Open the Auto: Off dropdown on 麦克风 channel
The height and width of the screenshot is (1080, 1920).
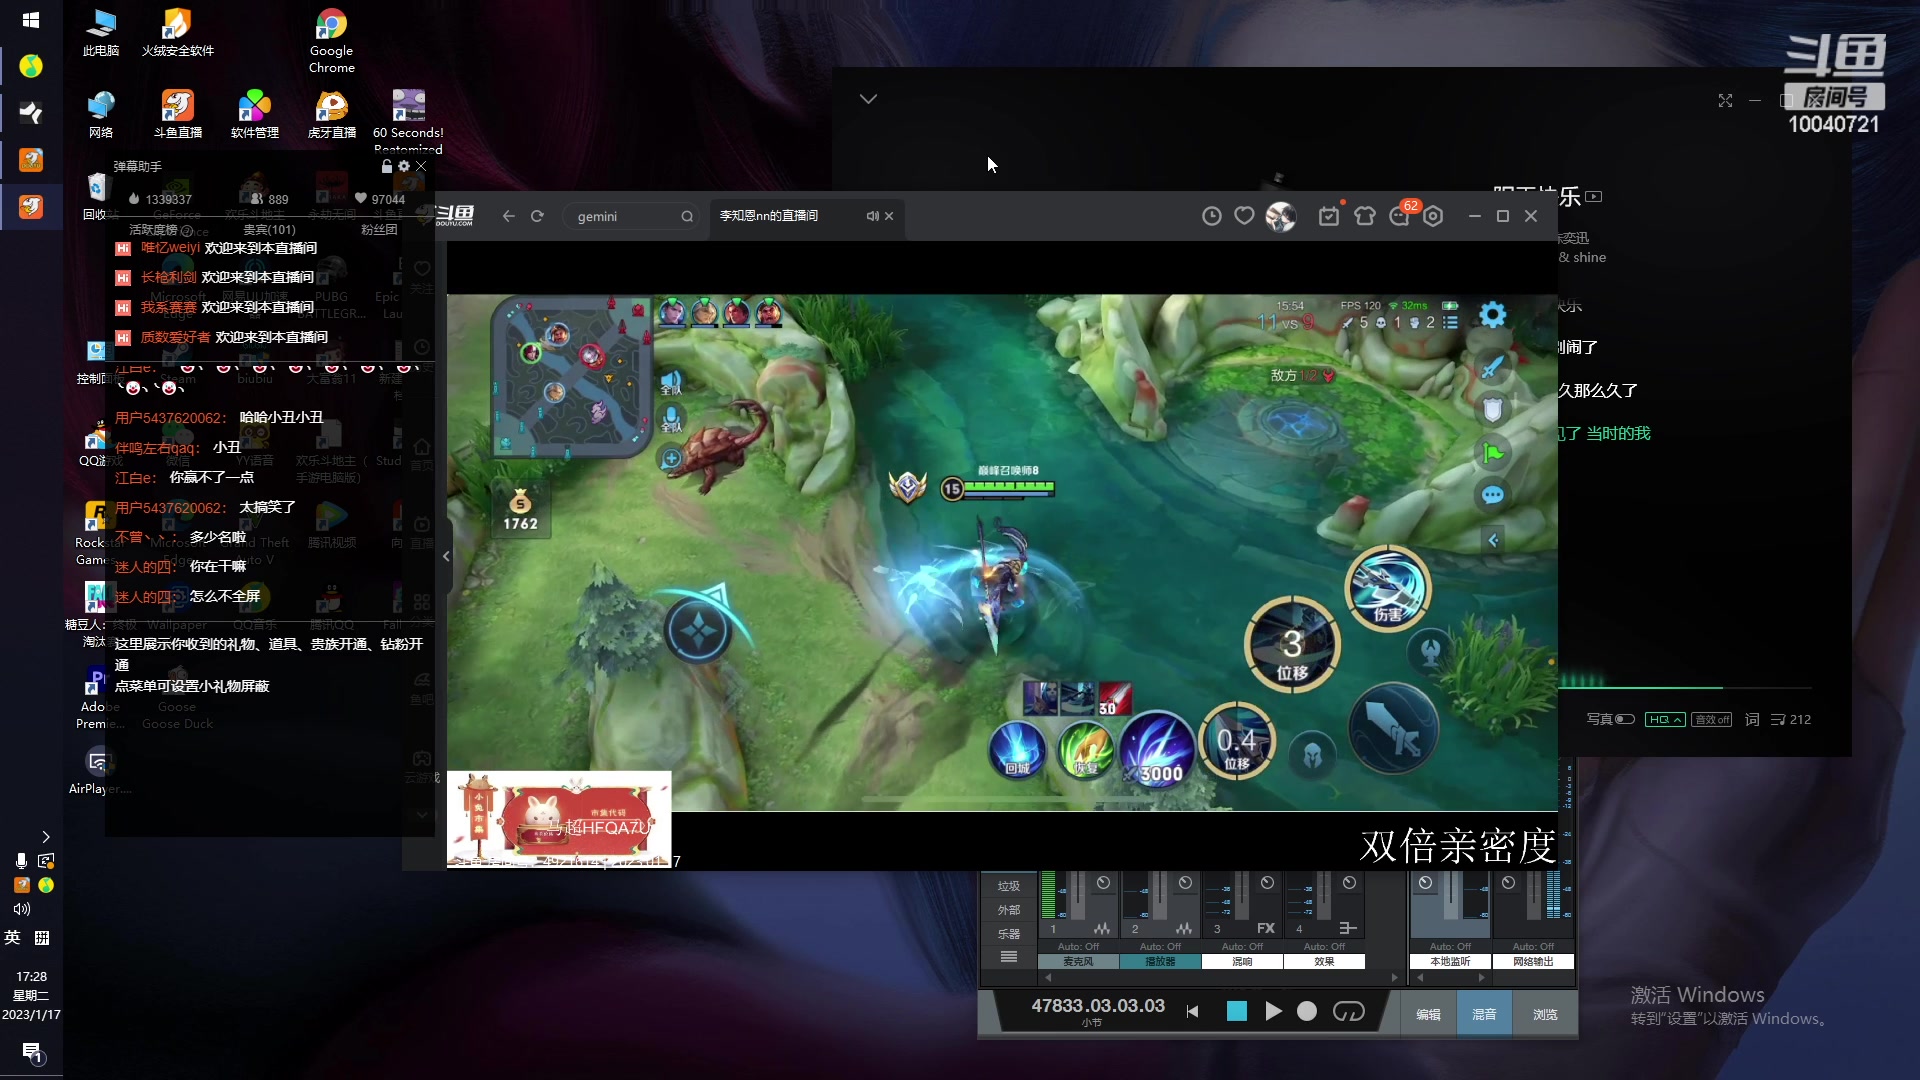[1078, 946]
